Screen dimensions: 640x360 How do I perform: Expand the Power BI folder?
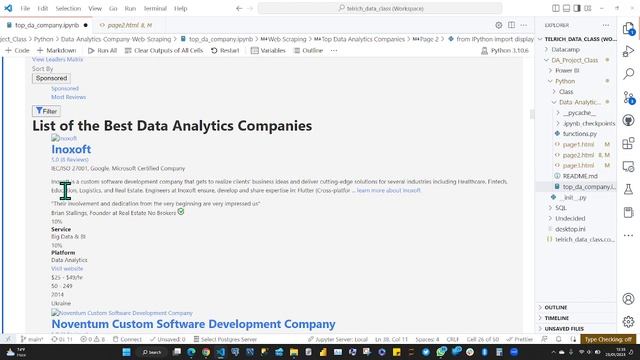tap(567, 71)
